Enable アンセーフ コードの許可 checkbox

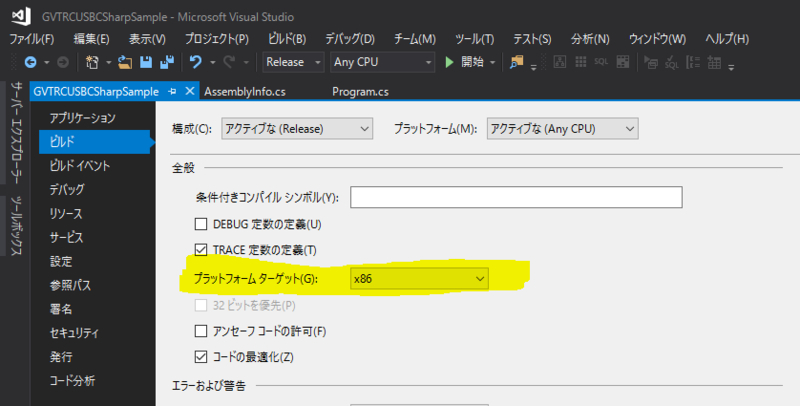point(201,331)
